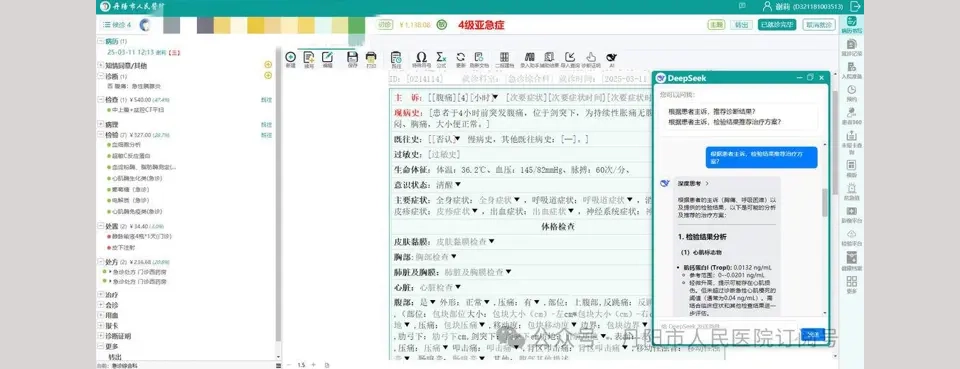The height and width of the screenshot is (369, 960).
Task: Click the DeepSeek chat scrollbar
Action: tap(825, 202)
